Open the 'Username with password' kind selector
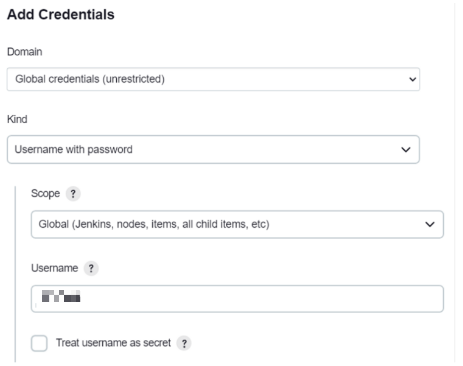 213,150
